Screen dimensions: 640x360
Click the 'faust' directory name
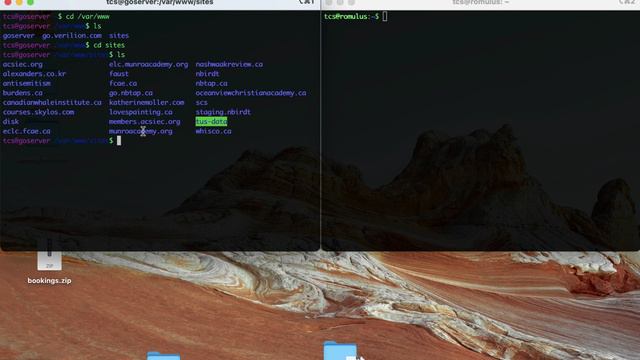[119, 73]
